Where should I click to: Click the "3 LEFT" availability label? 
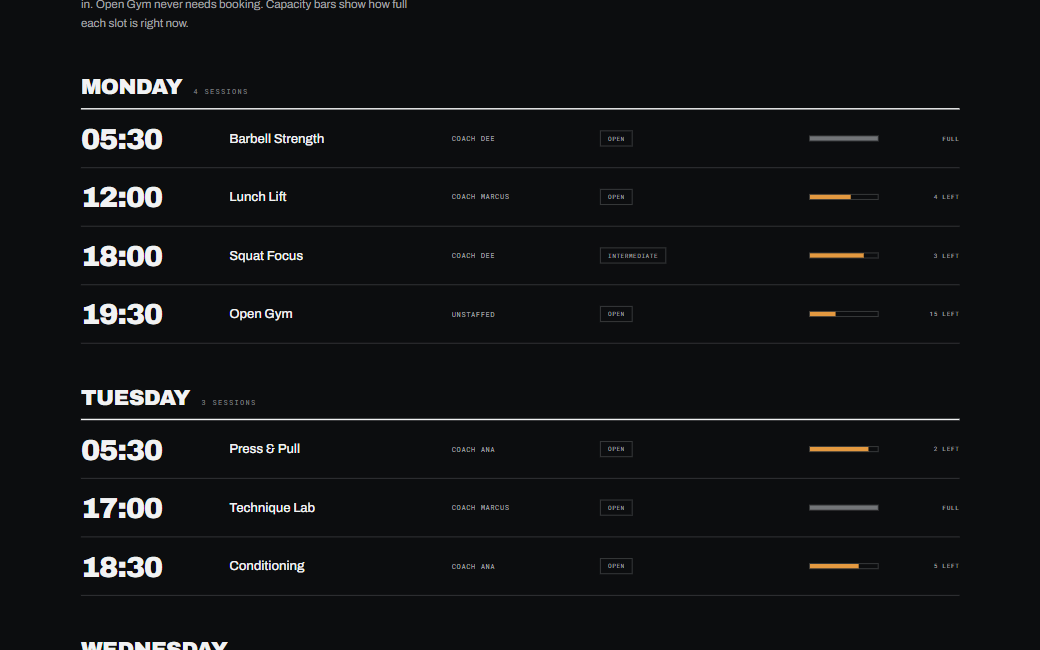(946, 255)
